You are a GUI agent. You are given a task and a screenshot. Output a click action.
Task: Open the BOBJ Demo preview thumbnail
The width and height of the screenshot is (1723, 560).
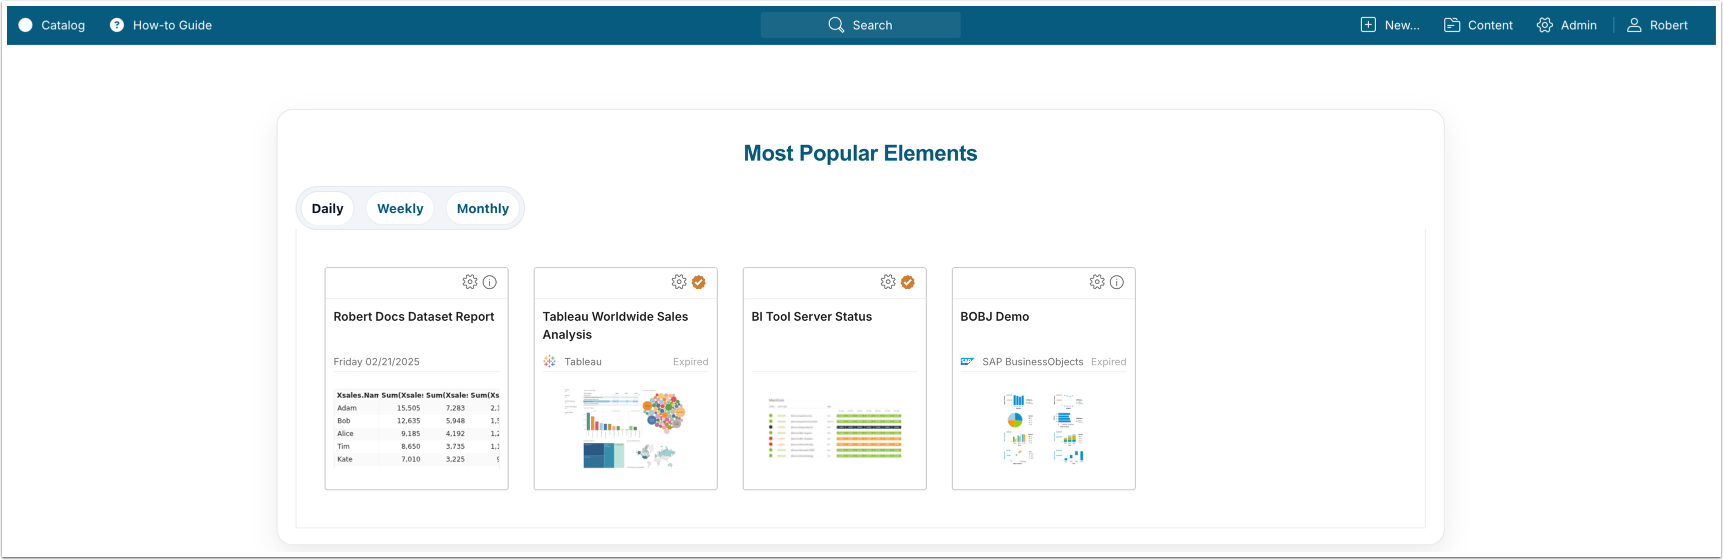pos(1043,428)
